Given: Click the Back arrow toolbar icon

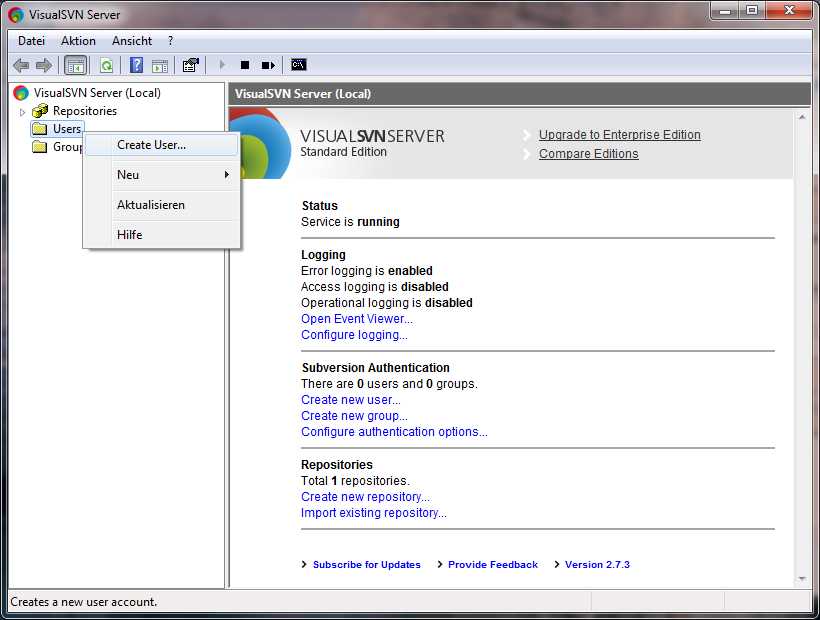Looking at the screenshot, I should coord(21,65).
